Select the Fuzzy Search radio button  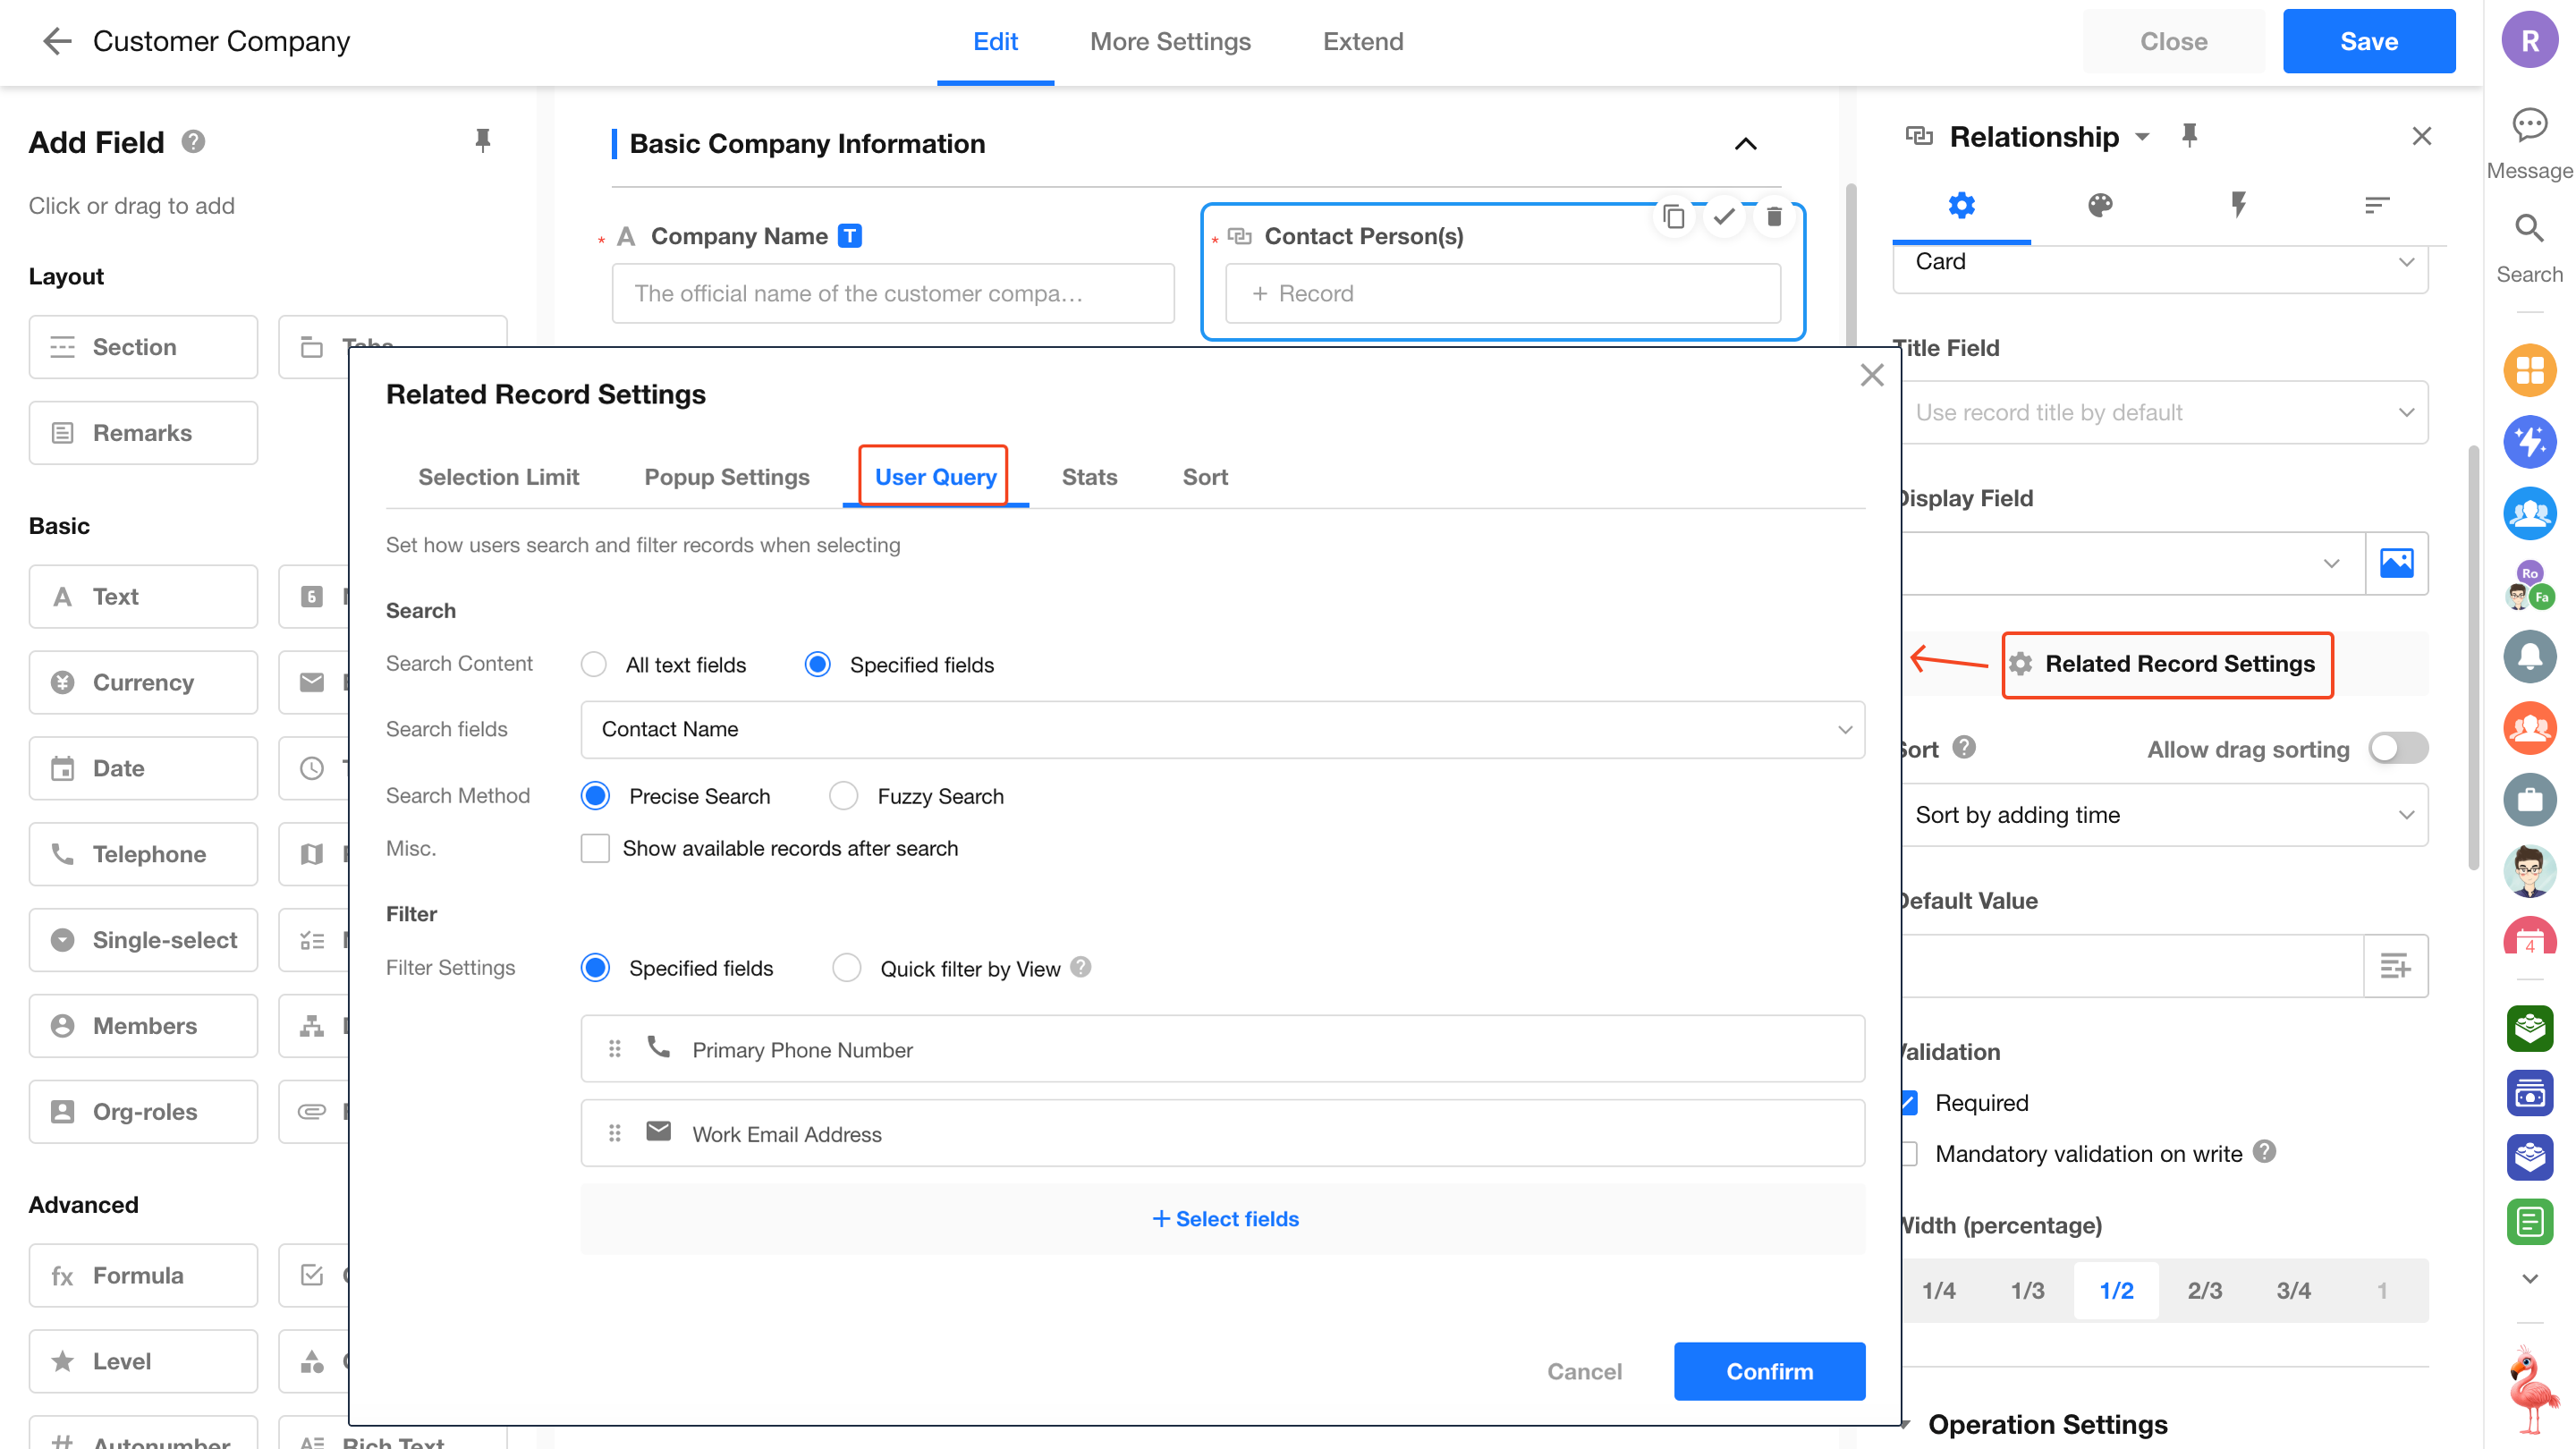[843, 796]
